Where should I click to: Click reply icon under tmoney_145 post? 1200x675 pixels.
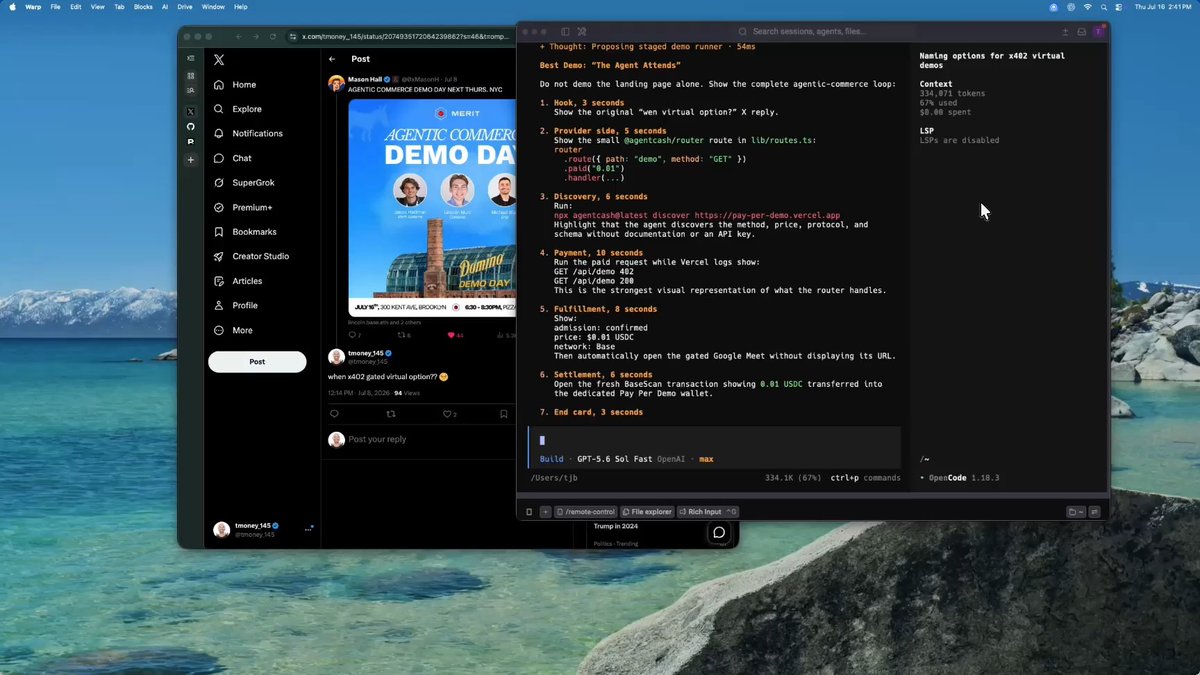pos(334,413)
